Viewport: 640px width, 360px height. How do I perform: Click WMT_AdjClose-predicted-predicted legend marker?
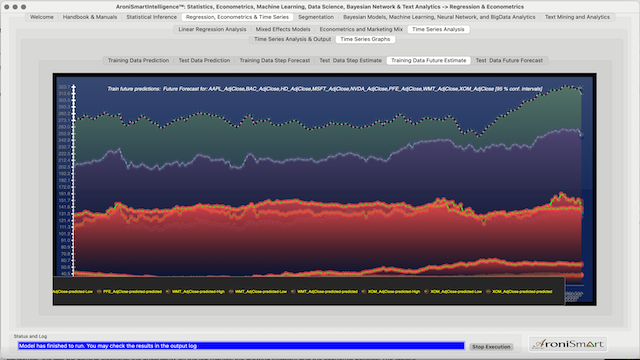(293, 291)
